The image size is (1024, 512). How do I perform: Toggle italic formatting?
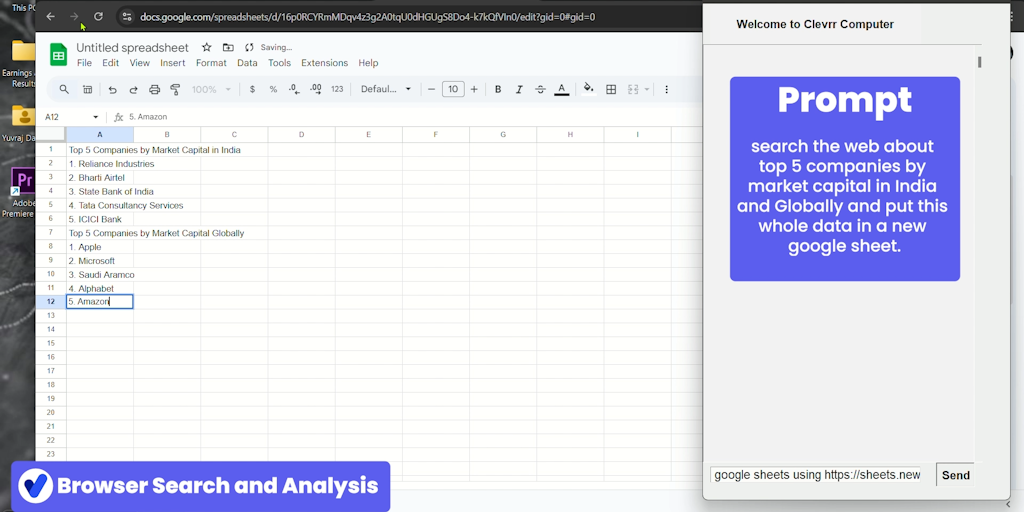coord(519,89)
